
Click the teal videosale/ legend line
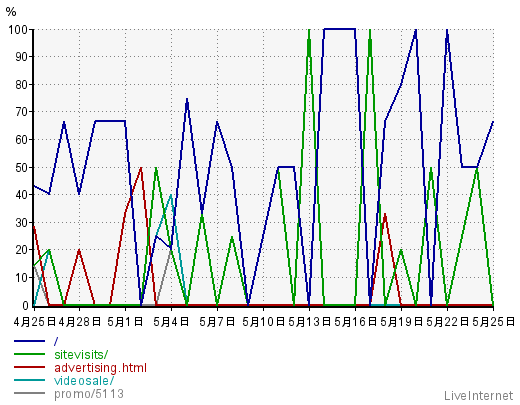coord(29,380)
